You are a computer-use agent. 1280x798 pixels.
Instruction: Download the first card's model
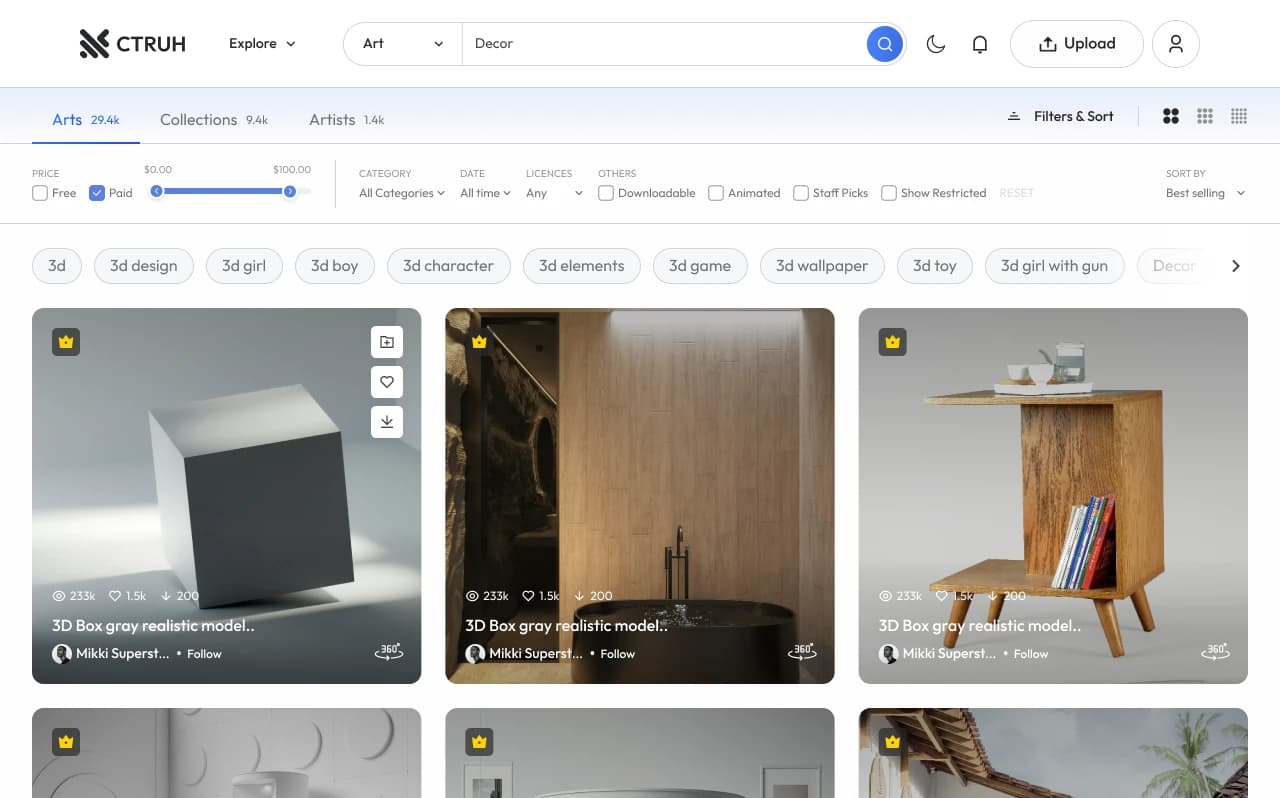pyautogui.click(x=387, y=421)
